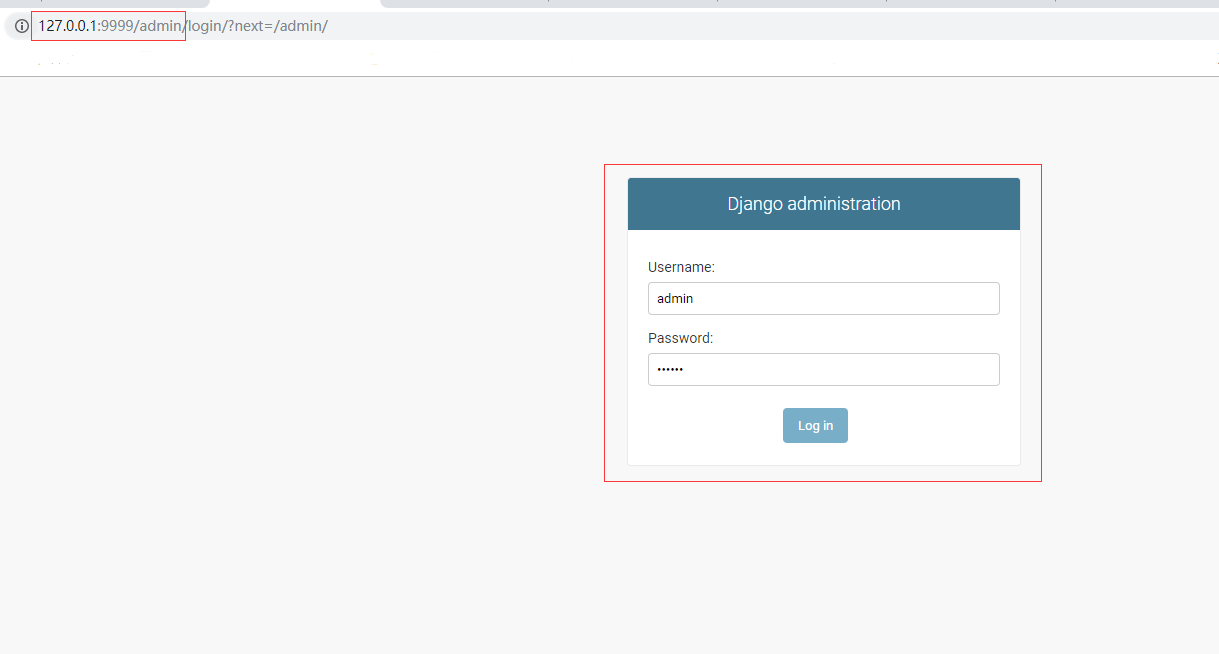1219x654 pixels.
Task: Click the browser address bar URL
Action: 183,26
